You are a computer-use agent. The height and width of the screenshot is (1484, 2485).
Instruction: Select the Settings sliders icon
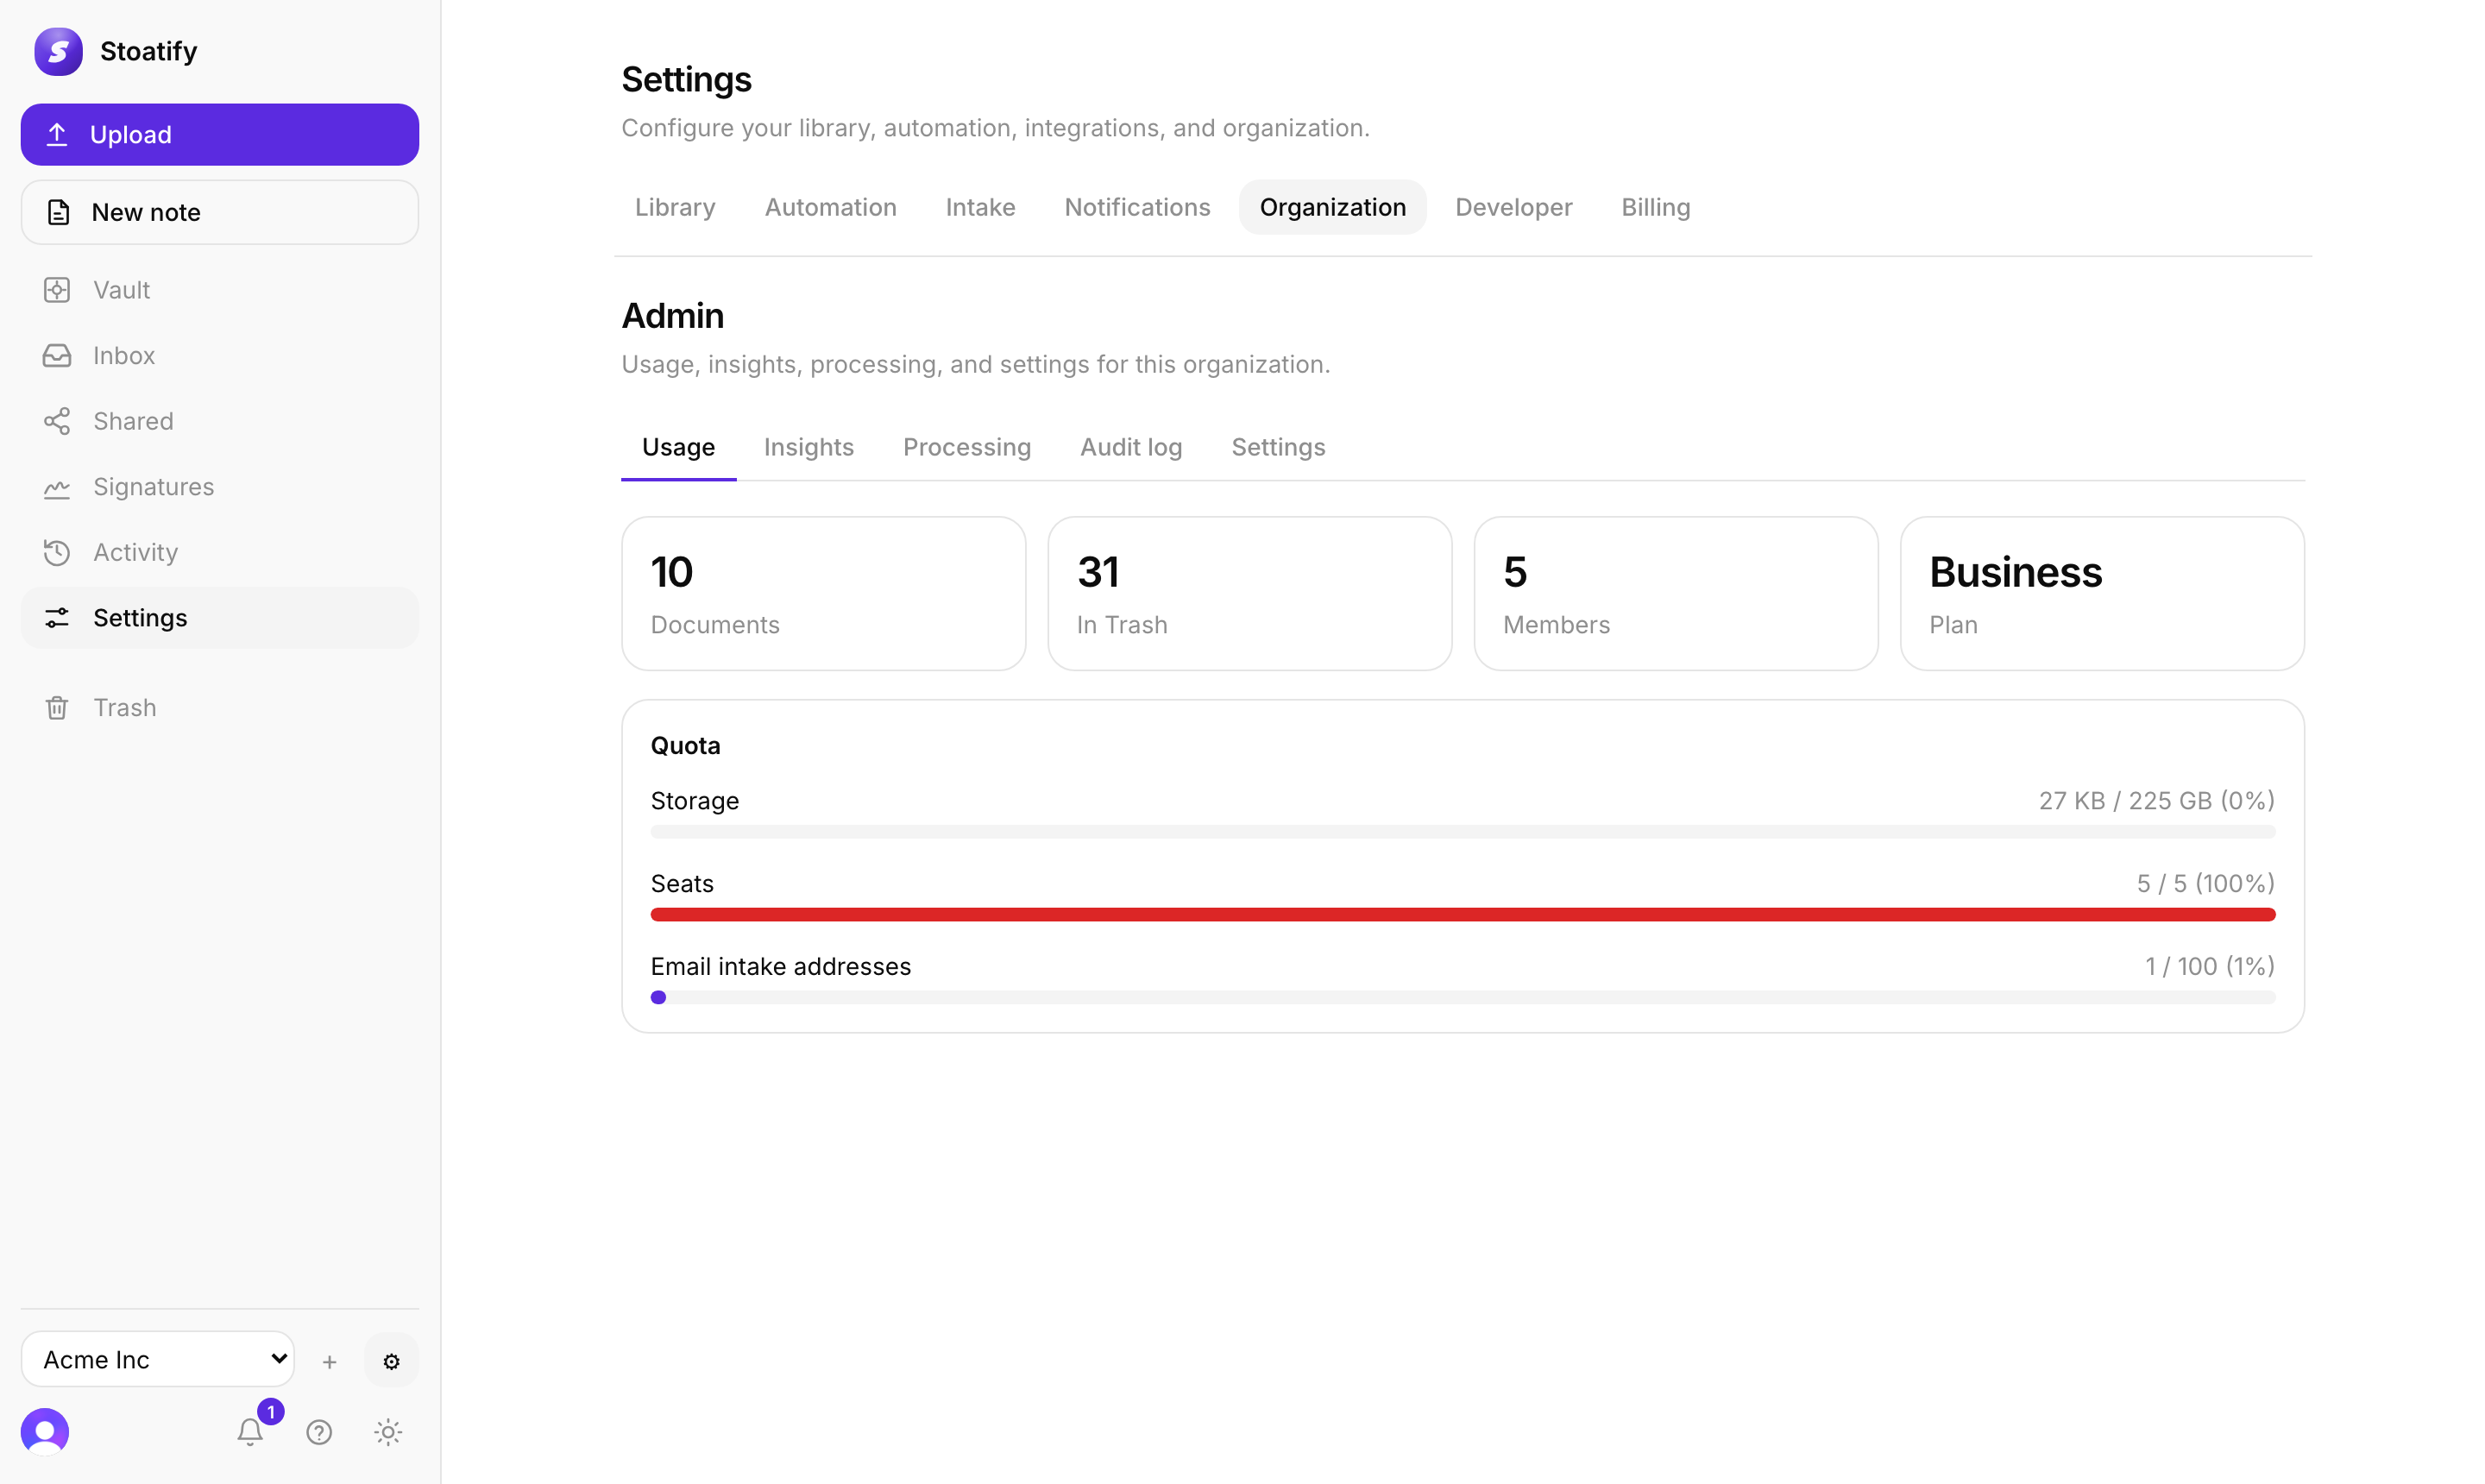click(x=57, y=618)
